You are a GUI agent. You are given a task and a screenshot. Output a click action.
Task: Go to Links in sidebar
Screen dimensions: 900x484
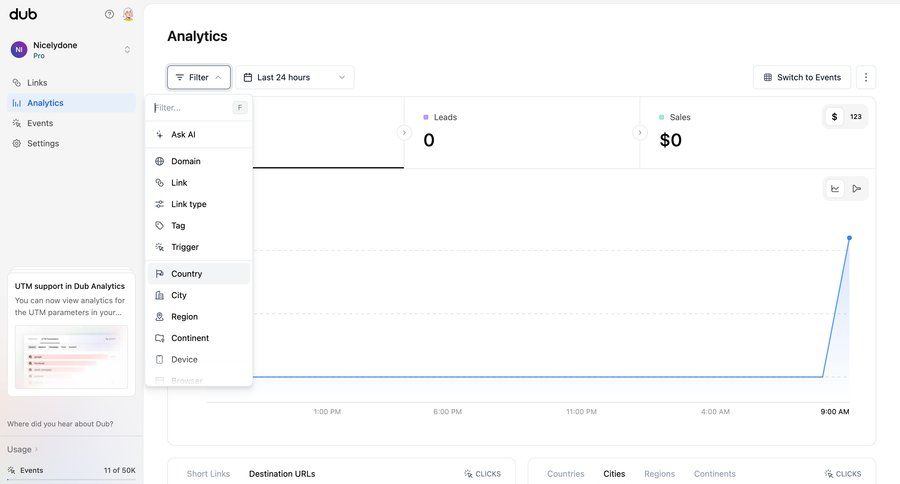[71, 83]
